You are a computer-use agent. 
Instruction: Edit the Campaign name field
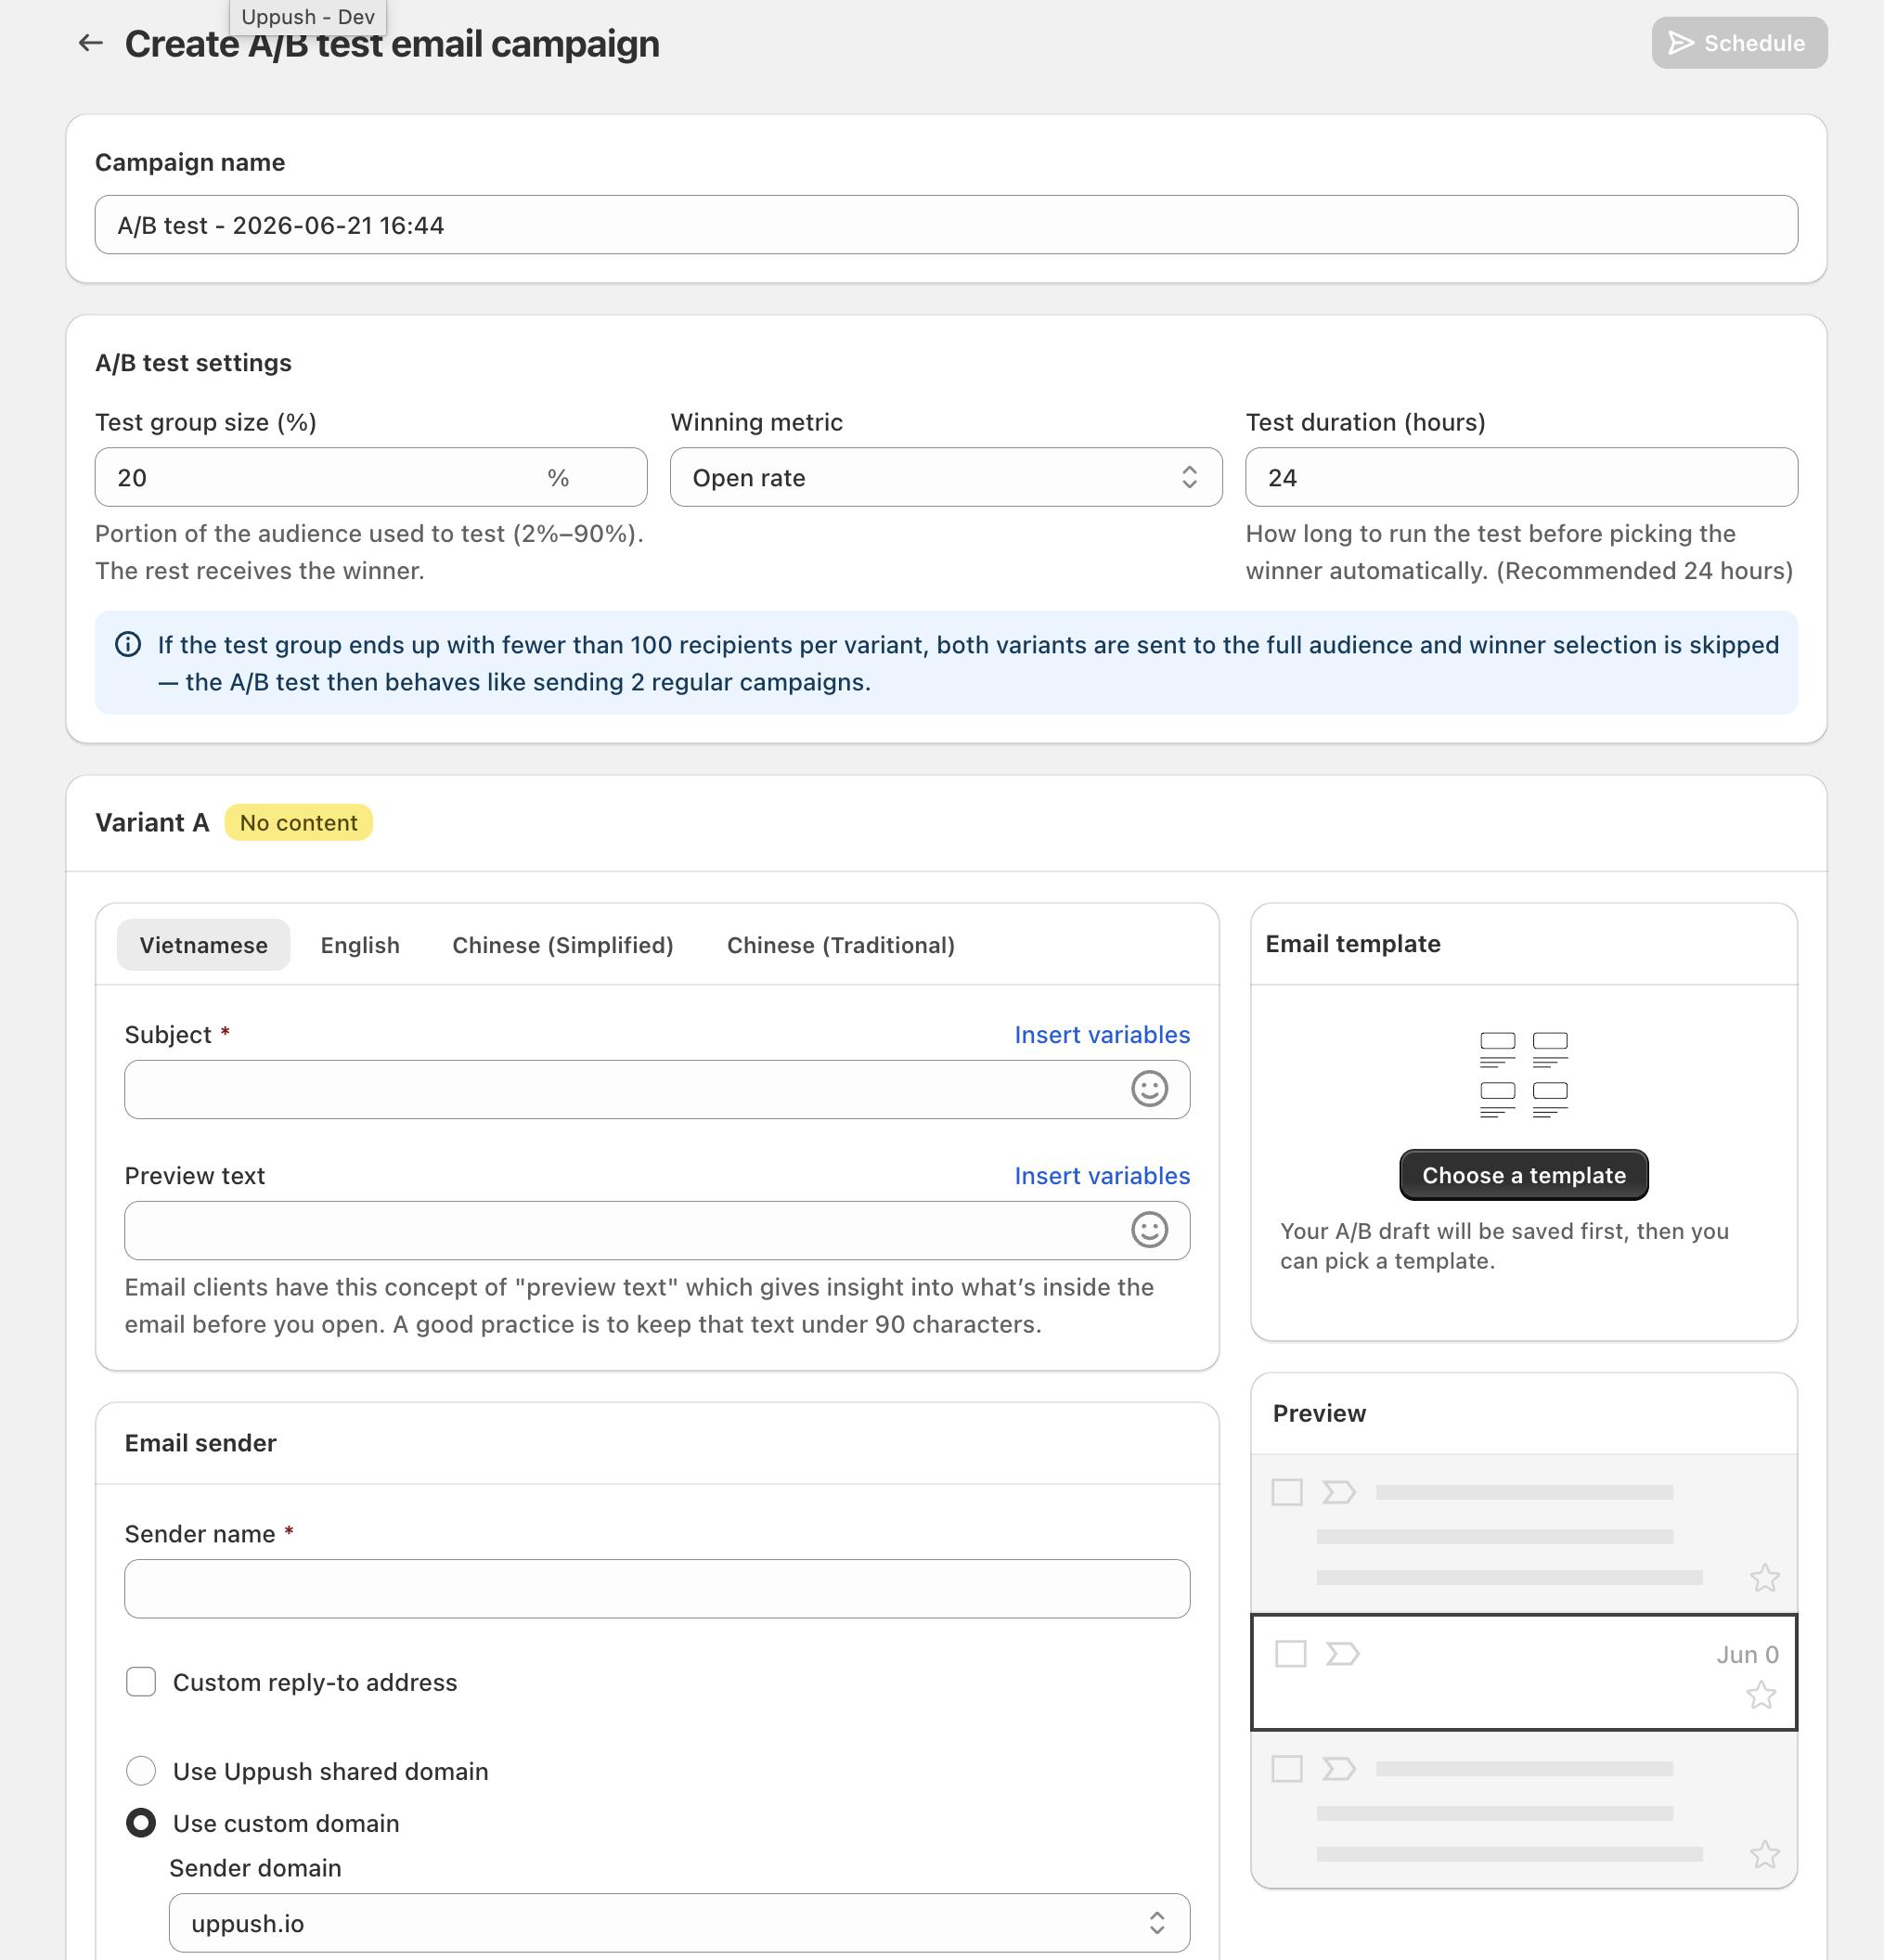click(x=946, y=225)
